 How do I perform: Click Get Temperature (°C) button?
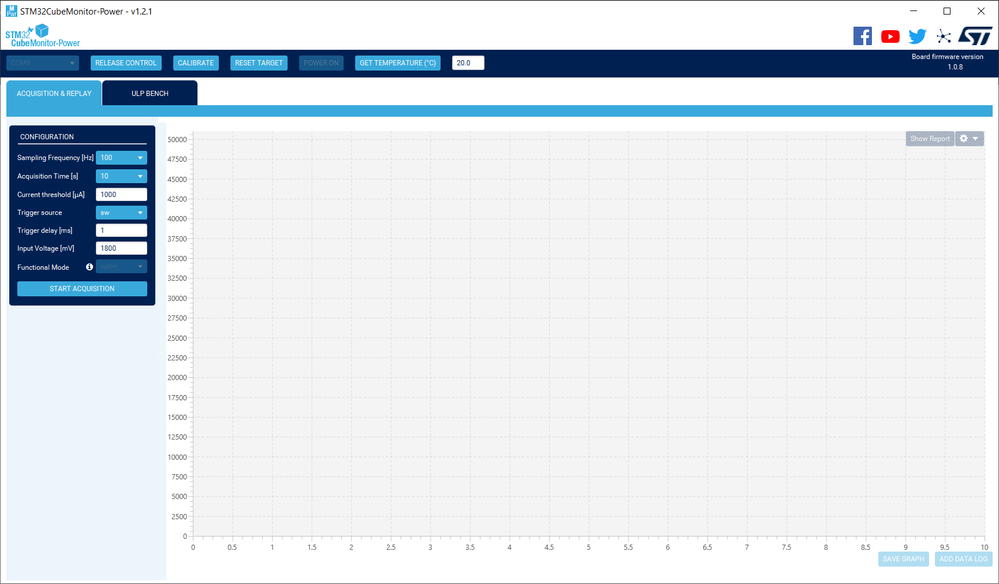click(398, 63)
